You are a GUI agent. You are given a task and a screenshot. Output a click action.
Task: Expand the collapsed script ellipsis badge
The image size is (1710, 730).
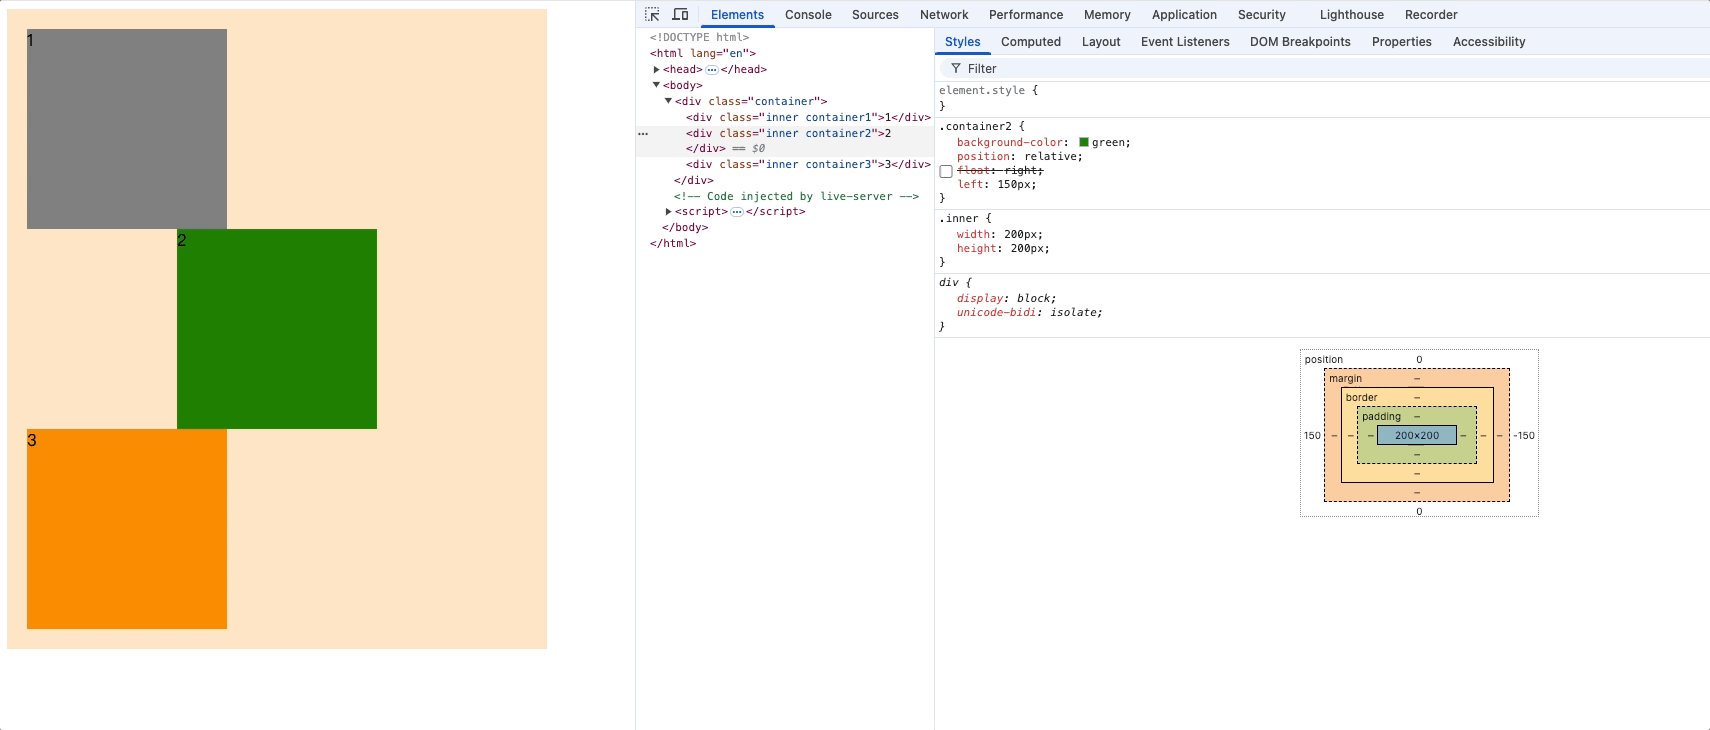click(737, 212)
